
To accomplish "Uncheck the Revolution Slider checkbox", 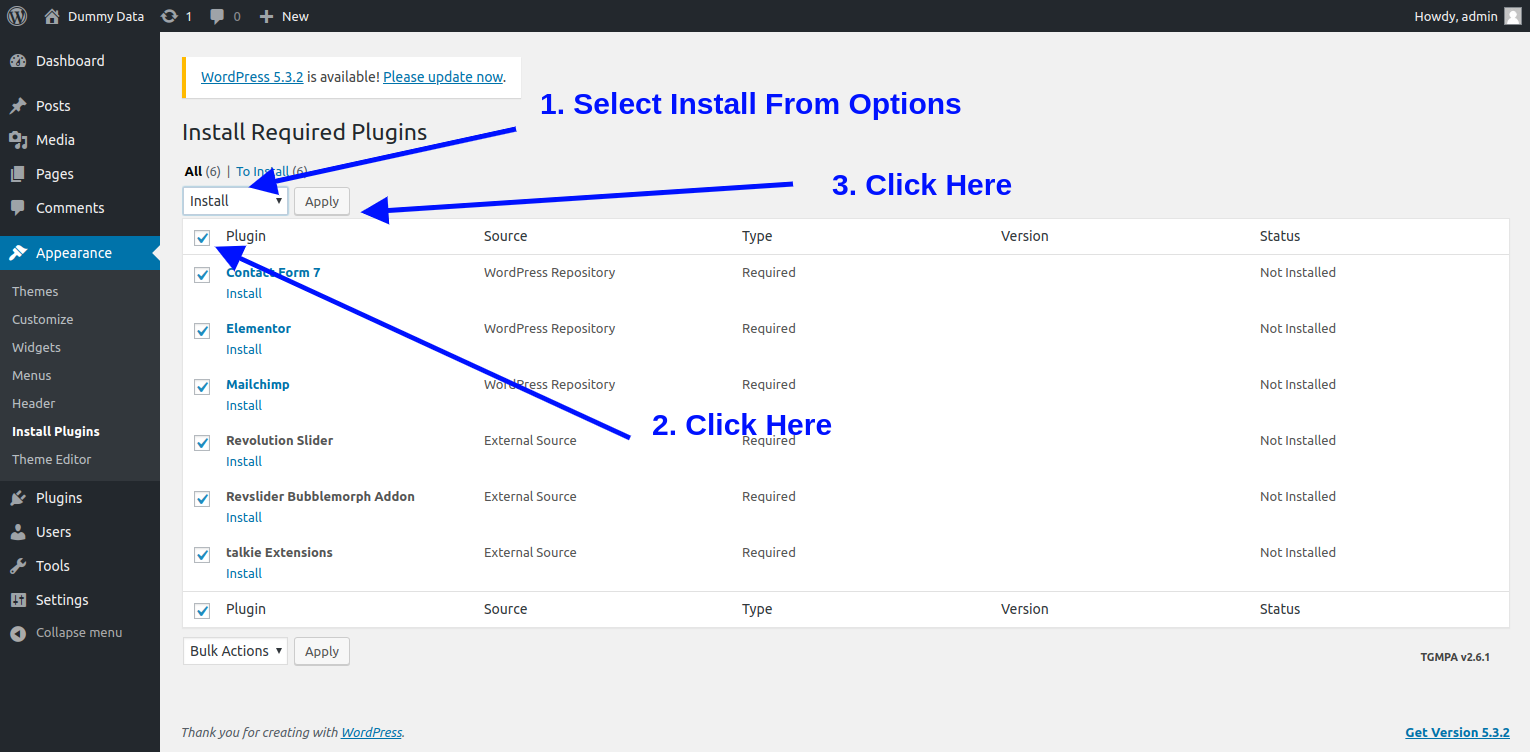I will coord(202,443).
